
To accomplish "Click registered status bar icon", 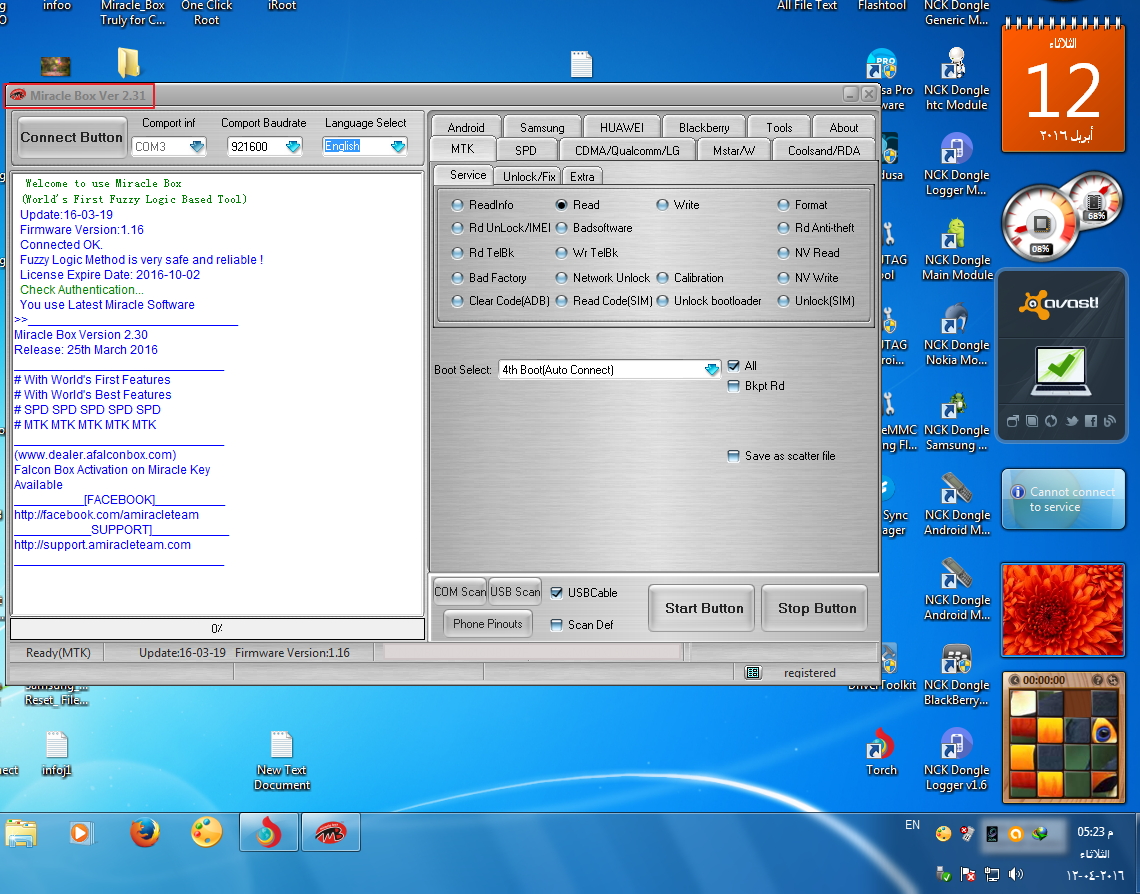I will coord(753,673).
